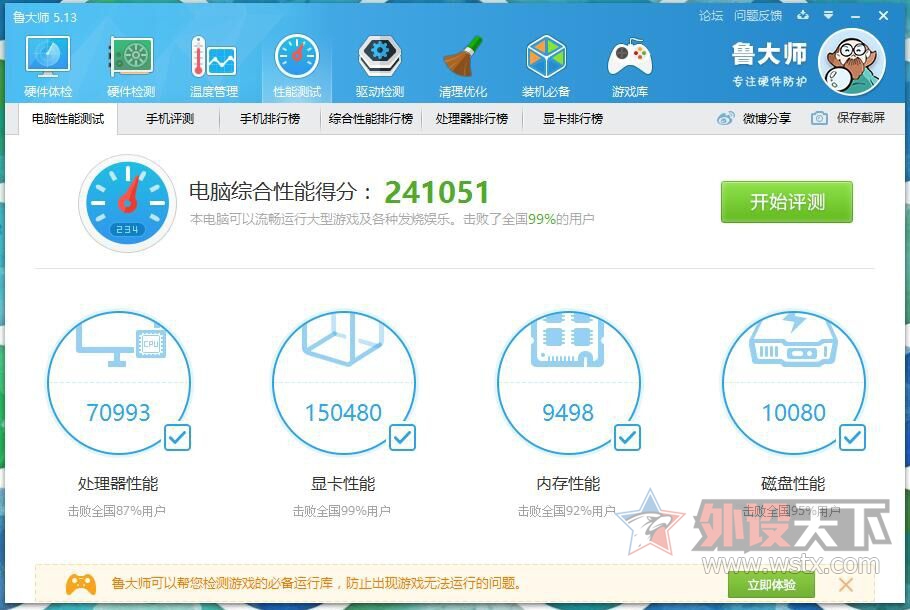The image size is (910, 610).
Task: Click the speedometer gauge icon beside score
Action: click(x=127, y=203)
